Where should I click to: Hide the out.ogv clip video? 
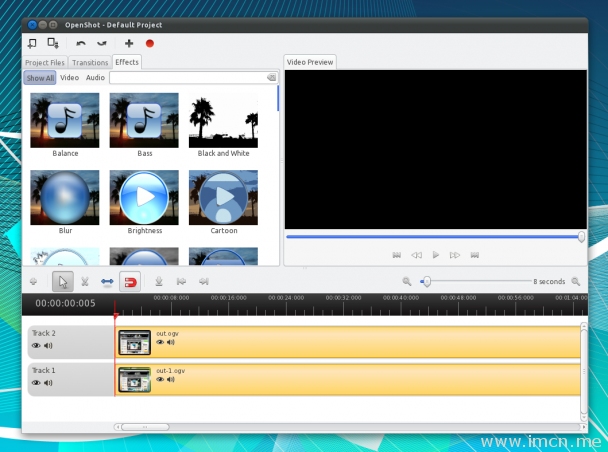[x=160, y=342]
